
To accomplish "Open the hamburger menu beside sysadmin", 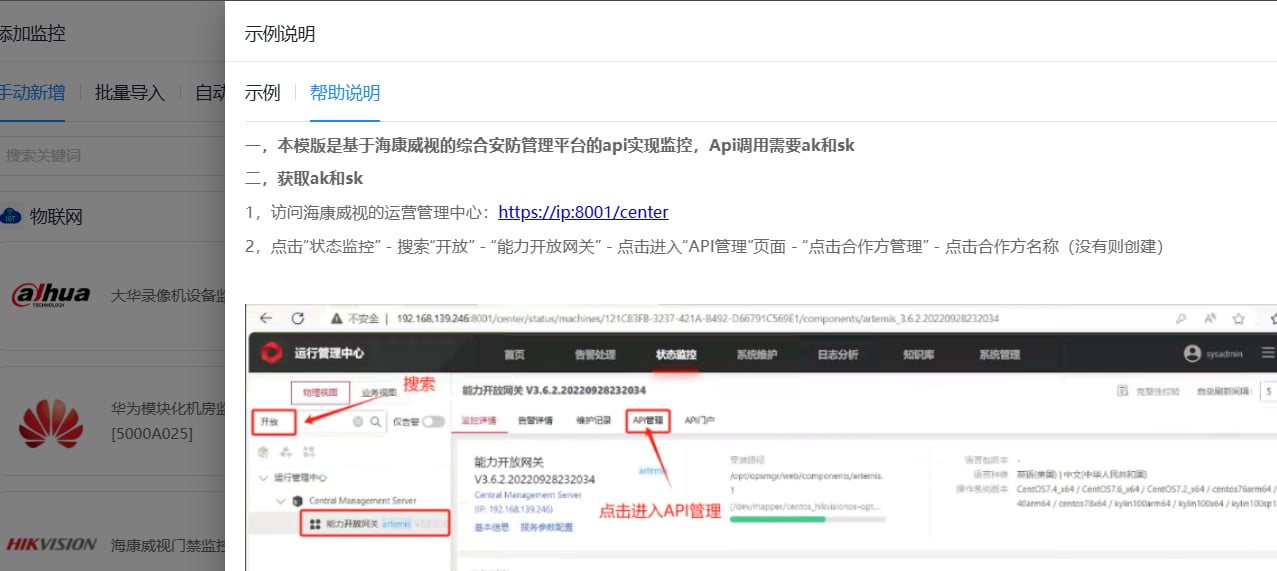I will click(x=1268, y=353).
